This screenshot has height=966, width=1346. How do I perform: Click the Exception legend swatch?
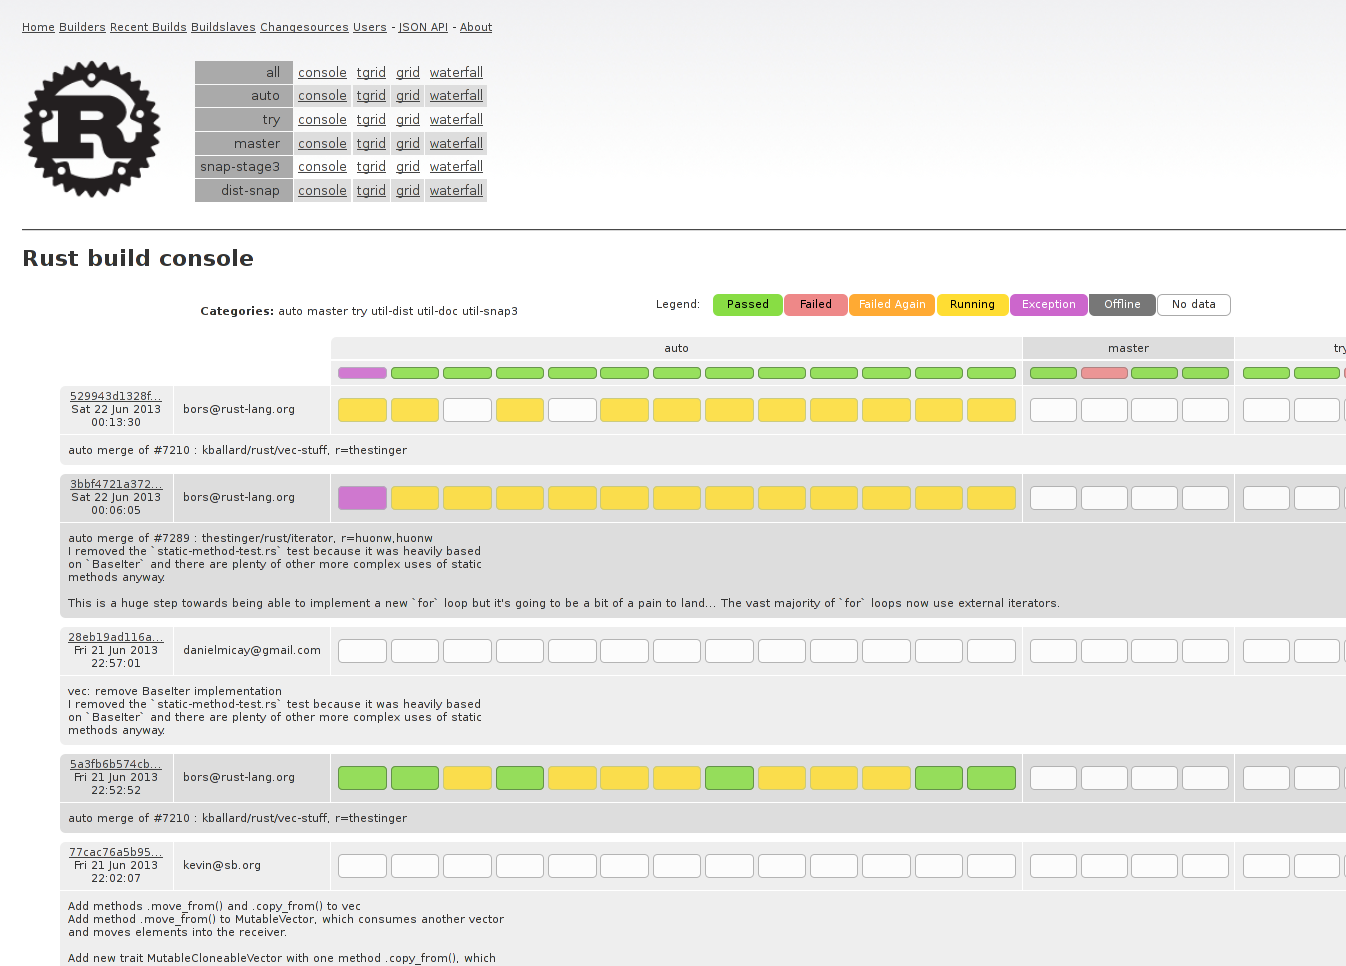pyautogui.click(x=1049, y=305)
